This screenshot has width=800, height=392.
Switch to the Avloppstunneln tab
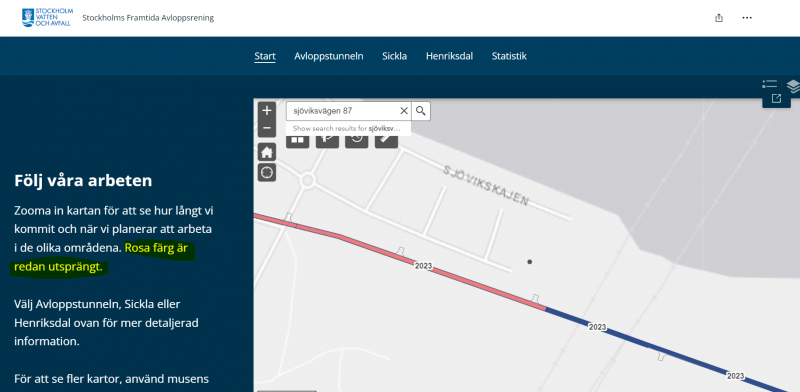click(x=329, y=56)
